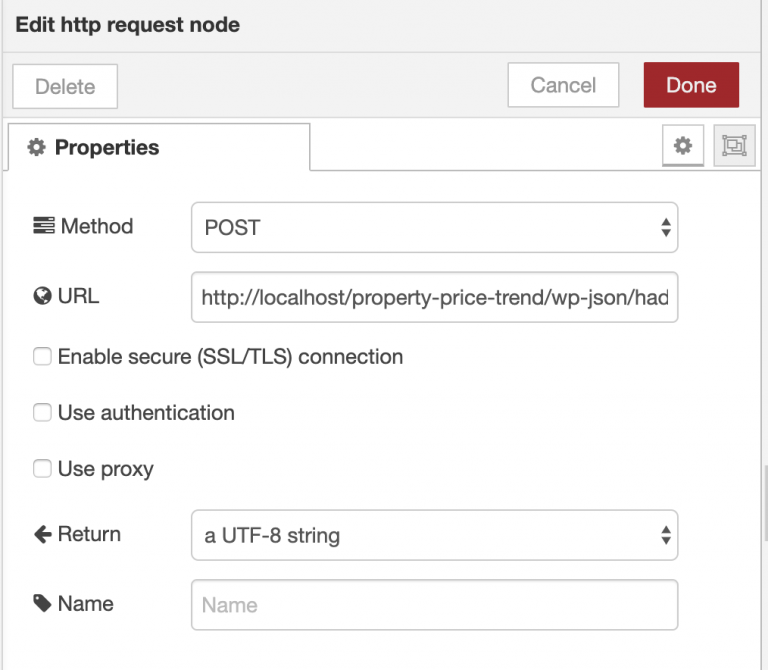Open the Method dropdown showing POST
Screen dimensions: 768x670
click(x=434, y=228)
